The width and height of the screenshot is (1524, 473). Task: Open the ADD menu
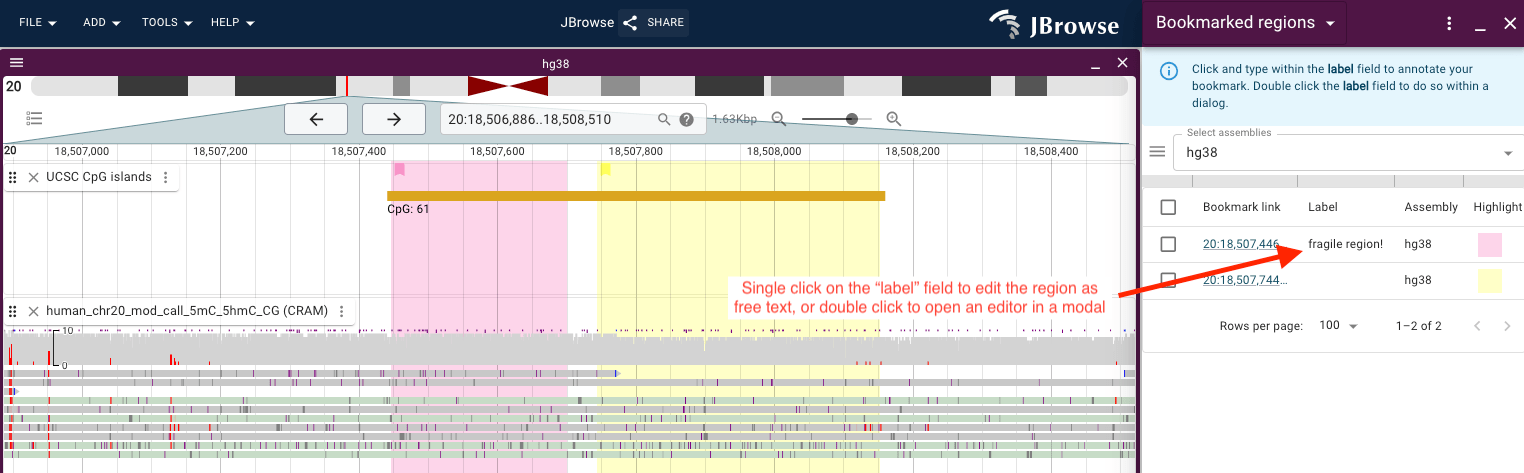(101, 22)
